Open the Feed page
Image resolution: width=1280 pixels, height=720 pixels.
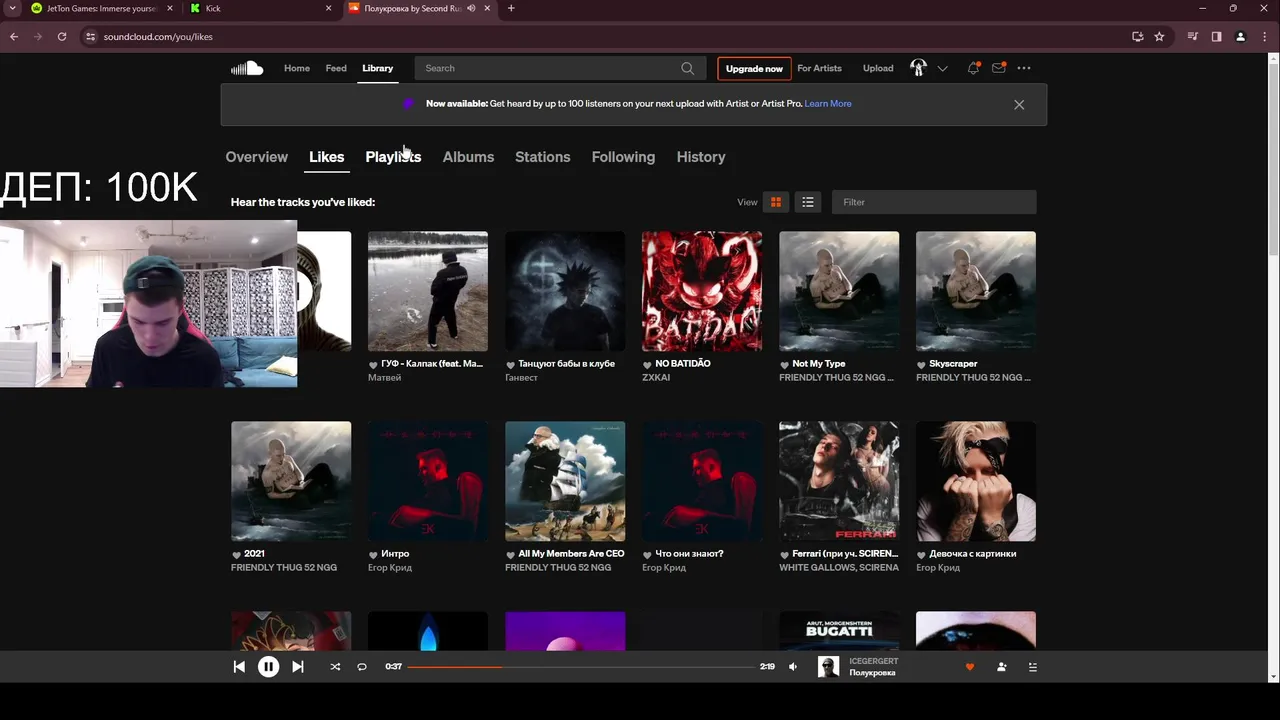point(336,68)
